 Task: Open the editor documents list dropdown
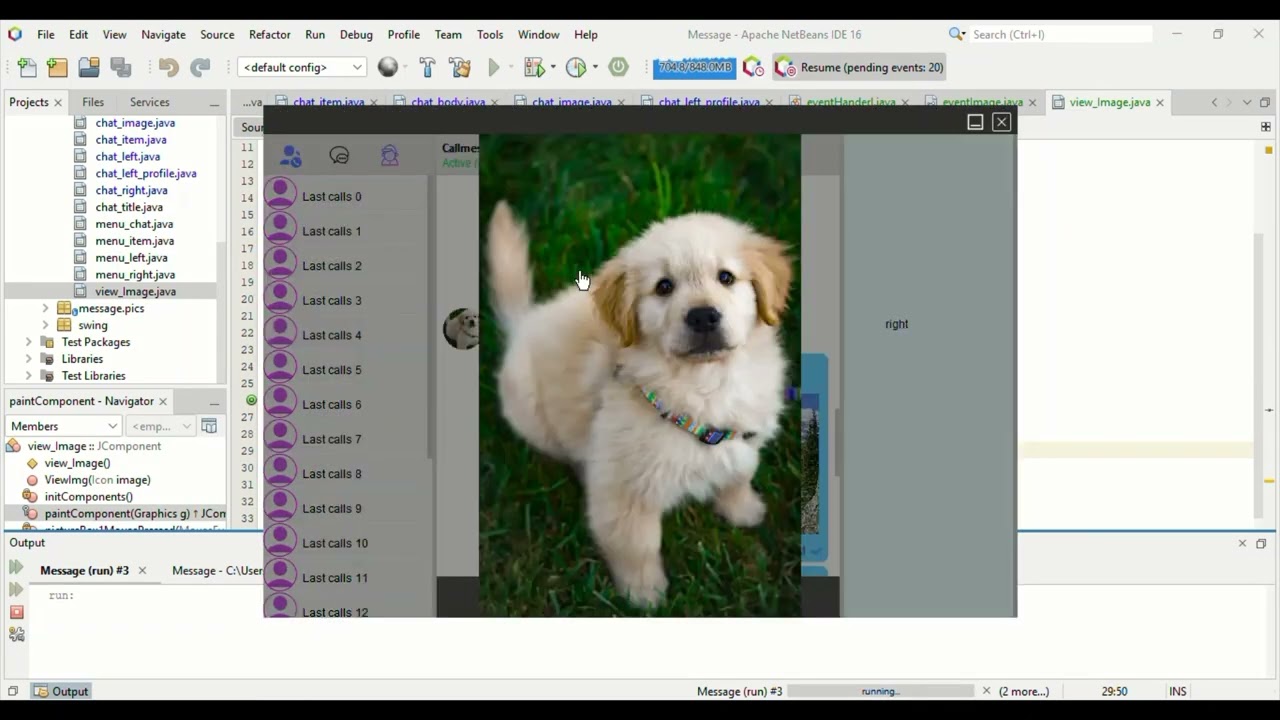pos(1247,102)
